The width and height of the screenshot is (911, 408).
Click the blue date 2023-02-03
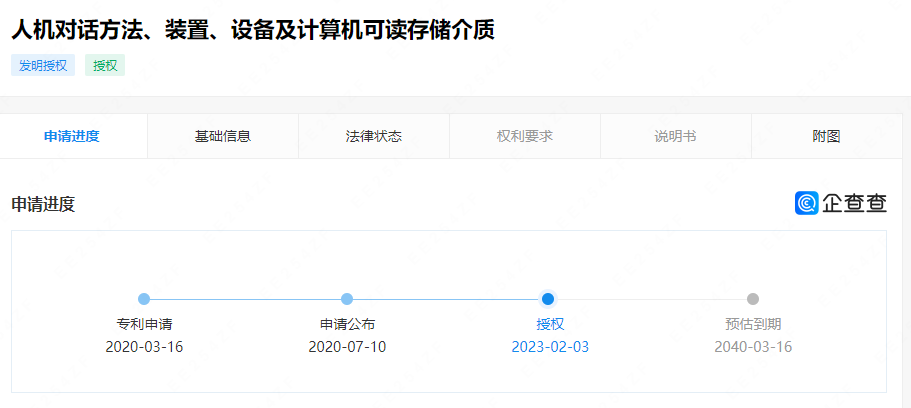point(550,347)
